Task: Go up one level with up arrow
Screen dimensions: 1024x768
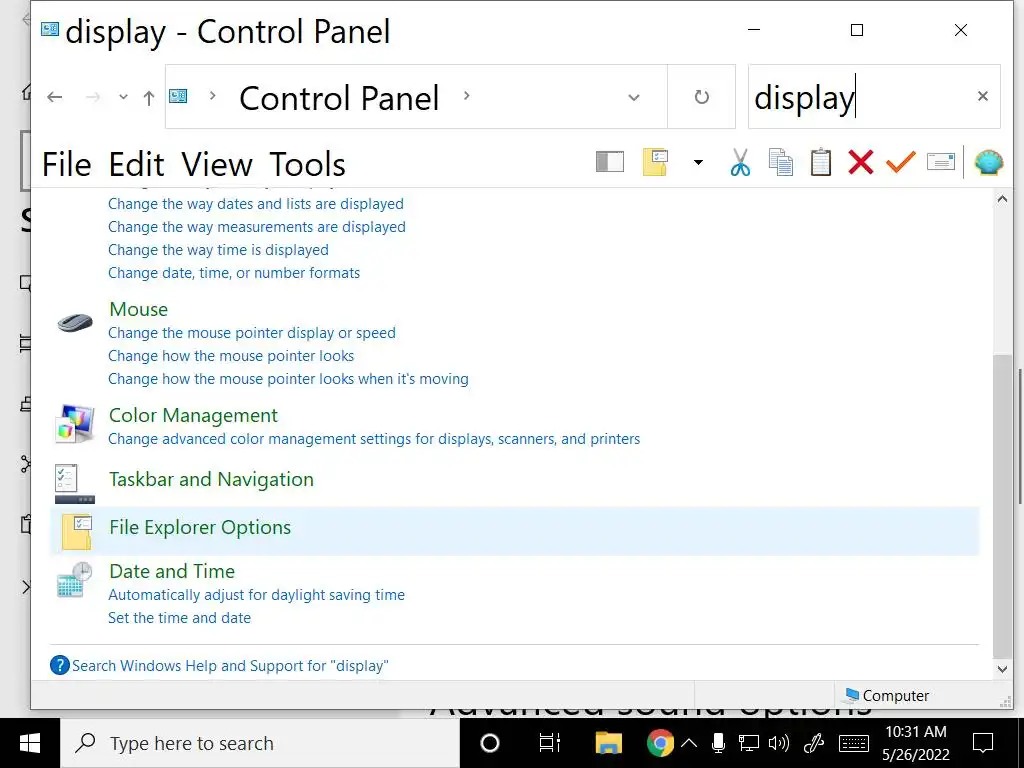Action: 149,98
